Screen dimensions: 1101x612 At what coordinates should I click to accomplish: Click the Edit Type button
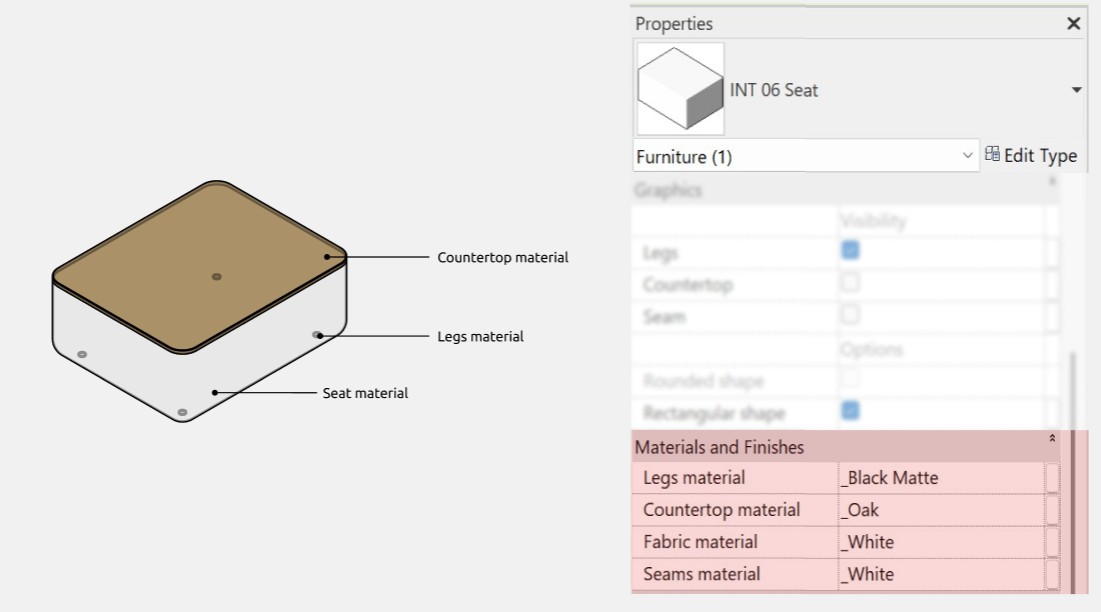[1031, 155]
